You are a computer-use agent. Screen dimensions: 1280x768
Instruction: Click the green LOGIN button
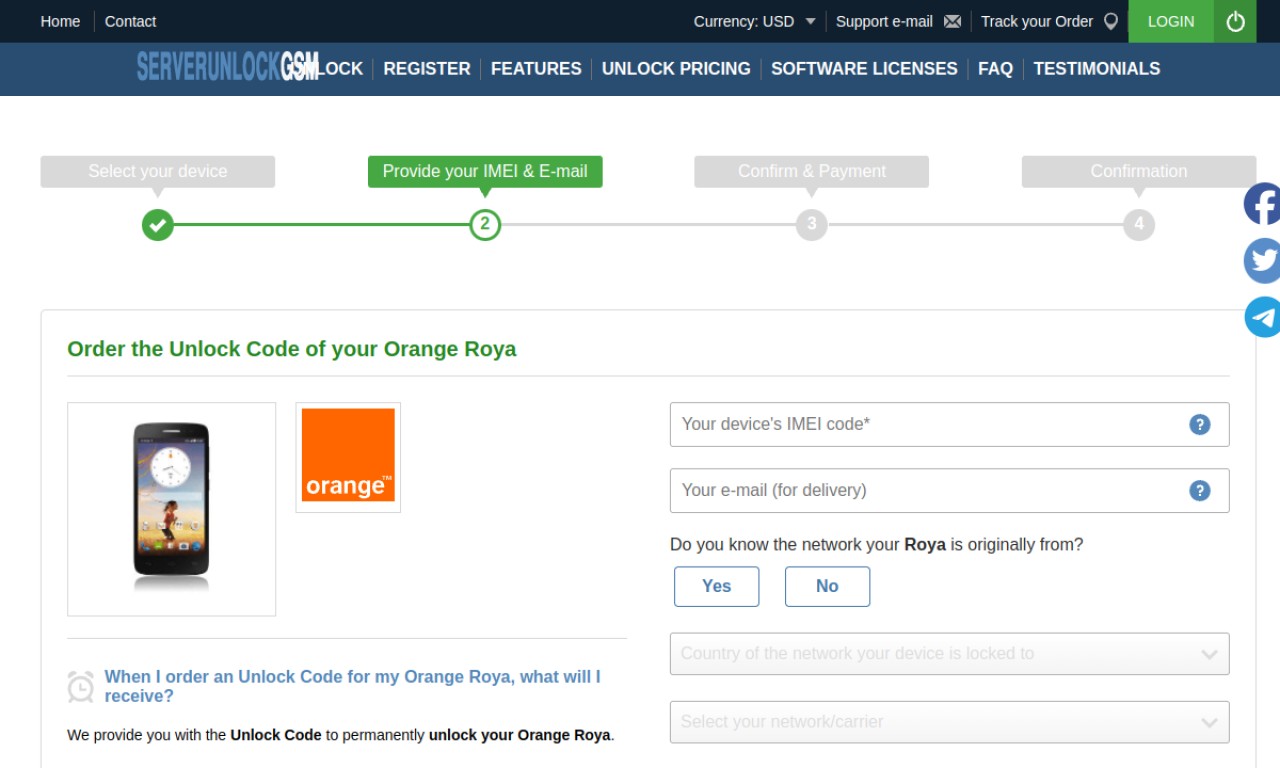[x=1171, y=21]
